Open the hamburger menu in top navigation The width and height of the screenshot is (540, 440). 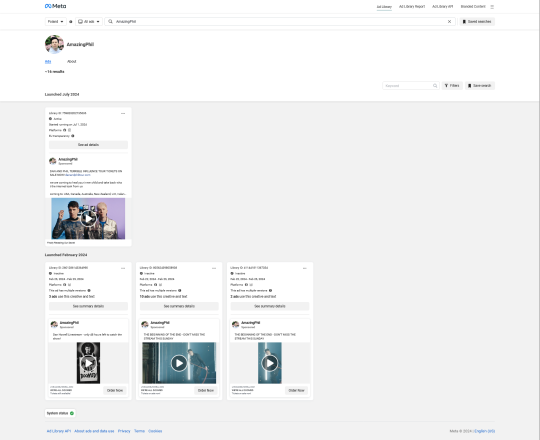click(492, 7)
